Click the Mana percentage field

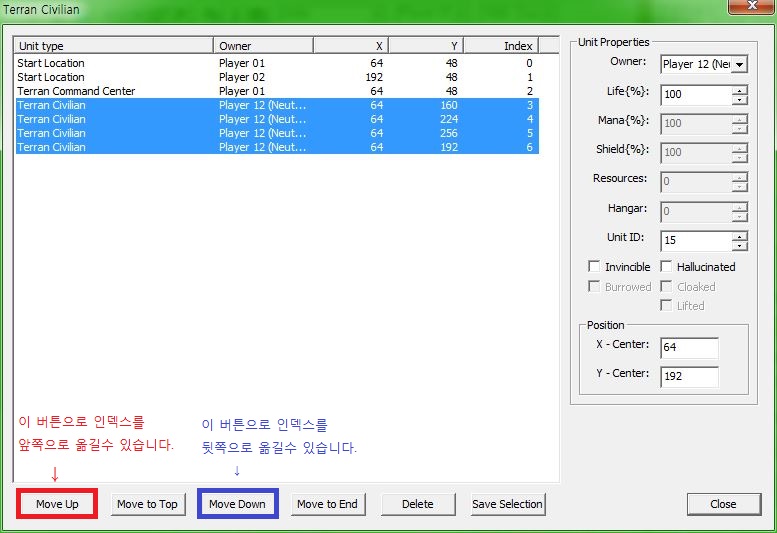pyautogui.click(x=696, y=124)
